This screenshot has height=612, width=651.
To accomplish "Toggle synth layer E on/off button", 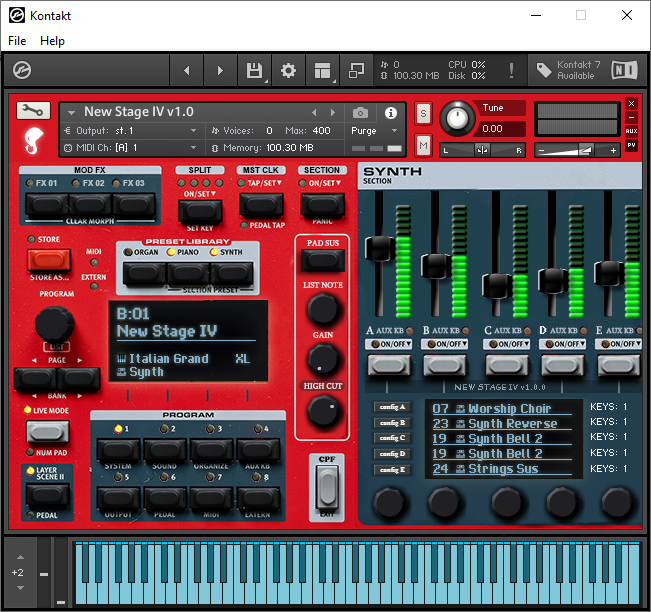I will pyautogui.click(x=619, y=366).
